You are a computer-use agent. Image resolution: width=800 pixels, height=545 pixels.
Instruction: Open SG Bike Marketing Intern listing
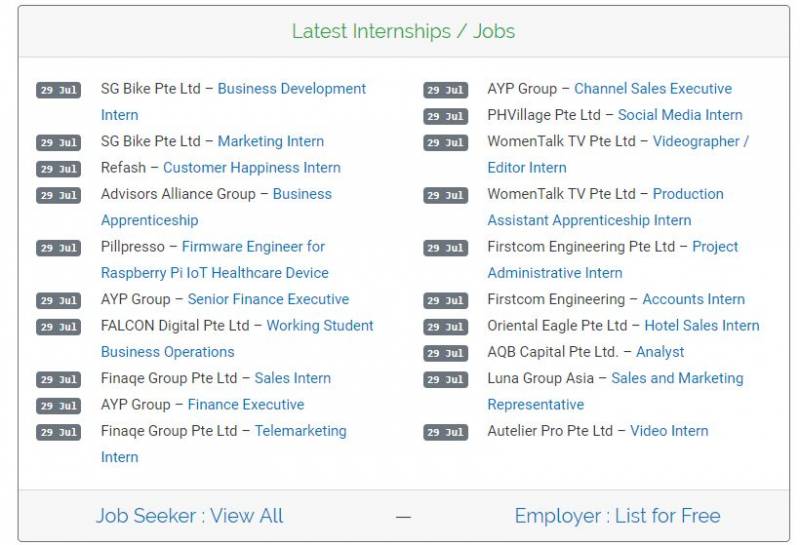click(270, 142)
